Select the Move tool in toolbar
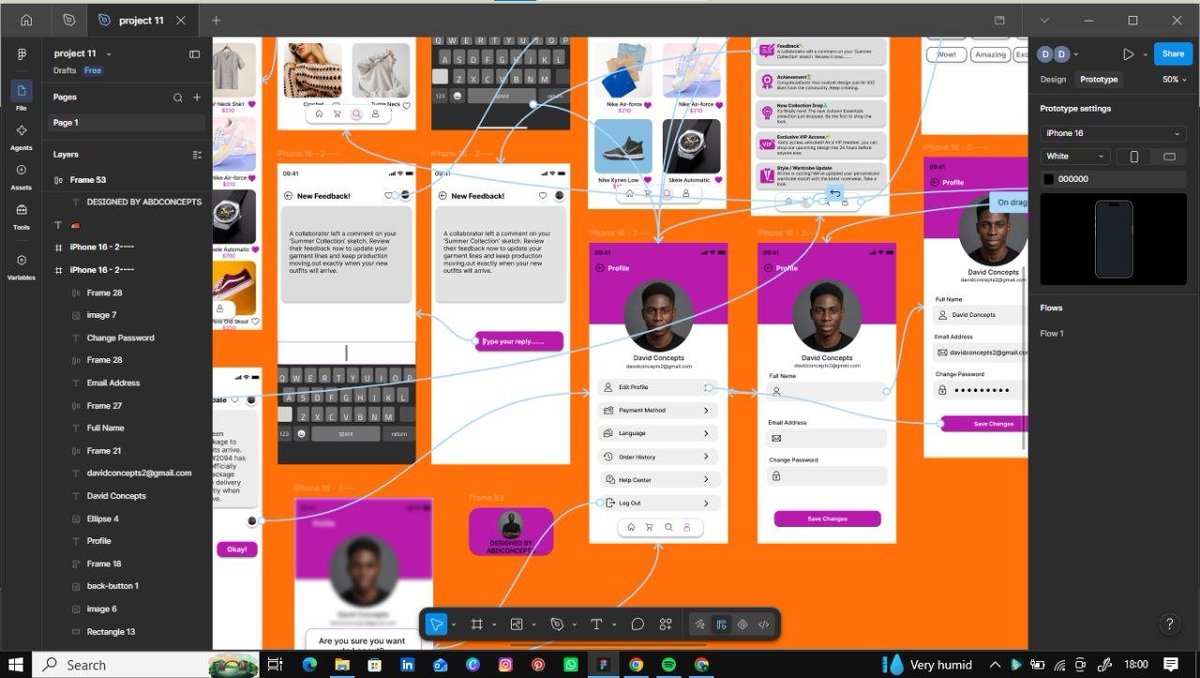This screenshot has height=678, width=1200. click(436, 624)
